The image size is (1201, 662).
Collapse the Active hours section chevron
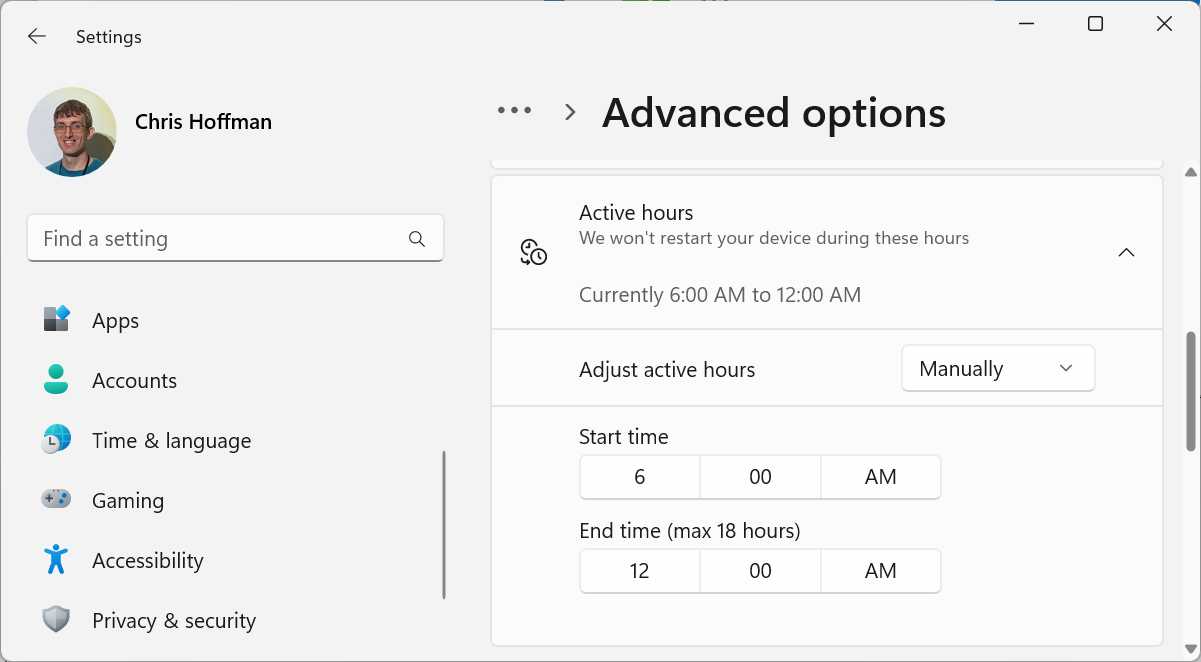coord(1126,253)
